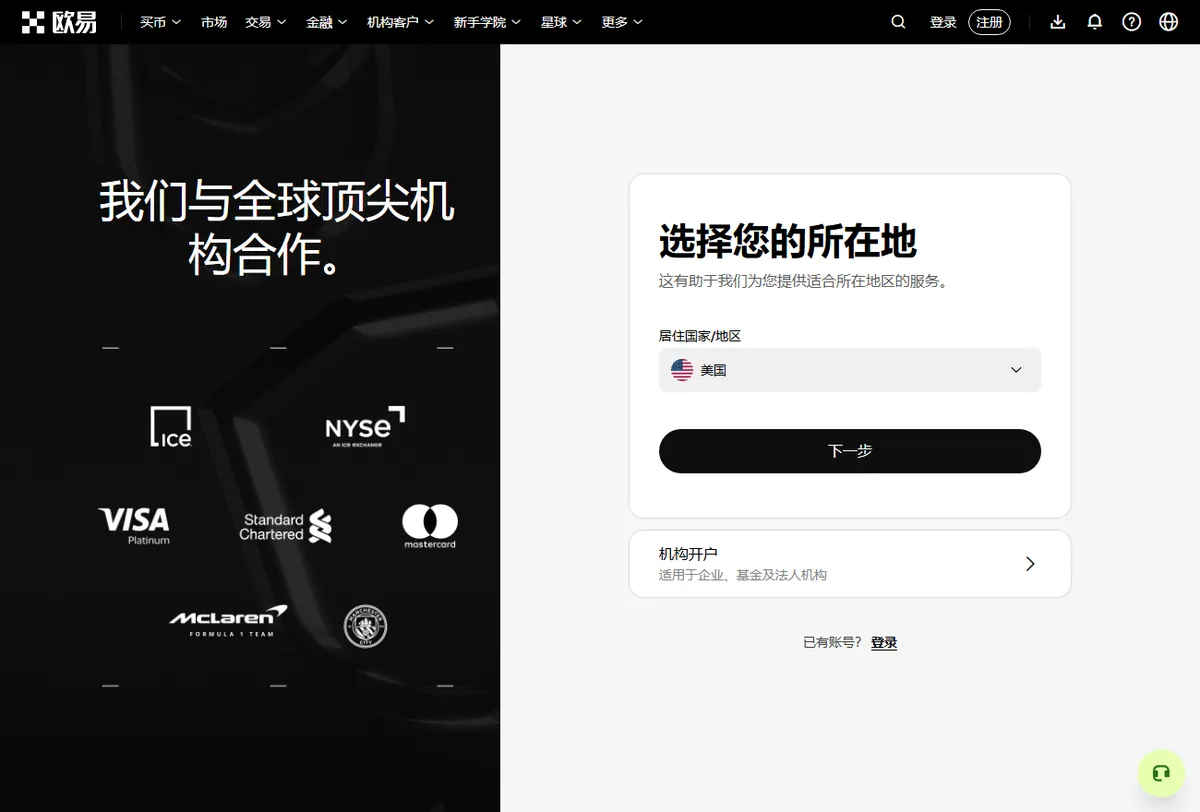Click the VISA Platinum logo
Screen dimensions: 1200x812
tap(134, 526)
